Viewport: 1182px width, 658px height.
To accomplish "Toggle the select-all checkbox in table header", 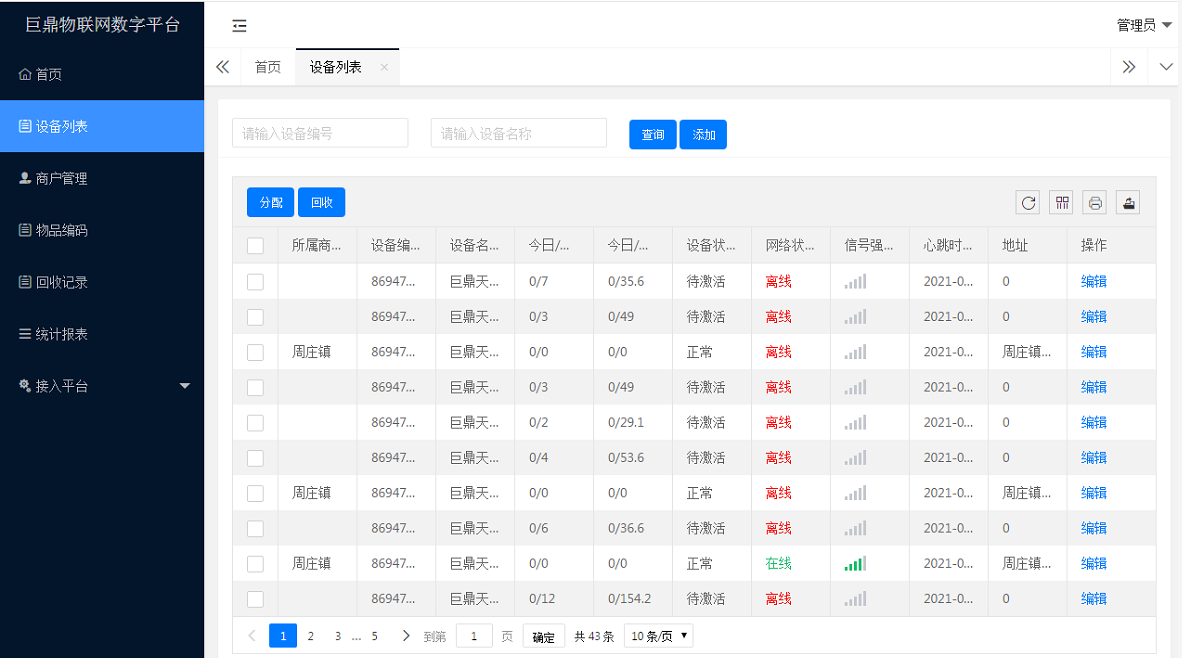I will click(256, 246).
